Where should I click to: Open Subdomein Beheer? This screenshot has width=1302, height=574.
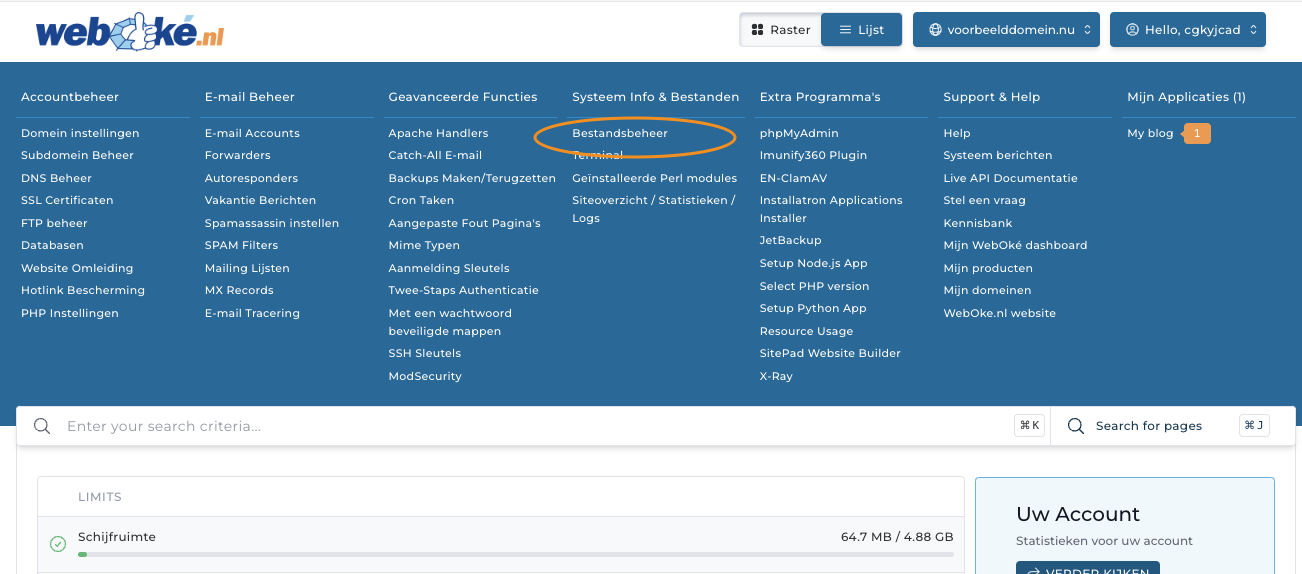pyautogui.click(x=77, y=155)
